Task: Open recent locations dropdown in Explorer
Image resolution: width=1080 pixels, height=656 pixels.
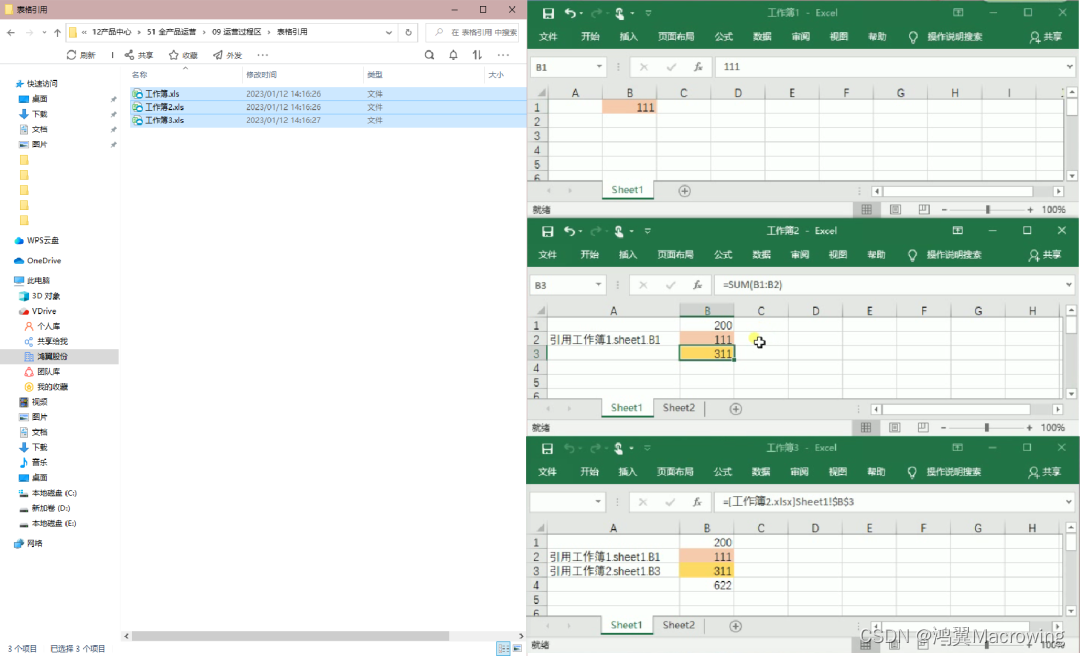Action: (45, 32)
